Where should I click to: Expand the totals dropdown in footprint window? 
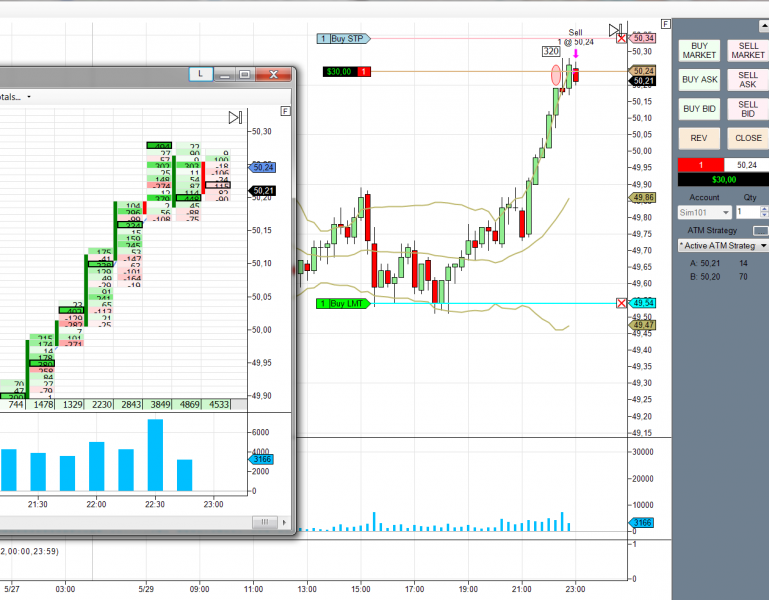(29, 97)
